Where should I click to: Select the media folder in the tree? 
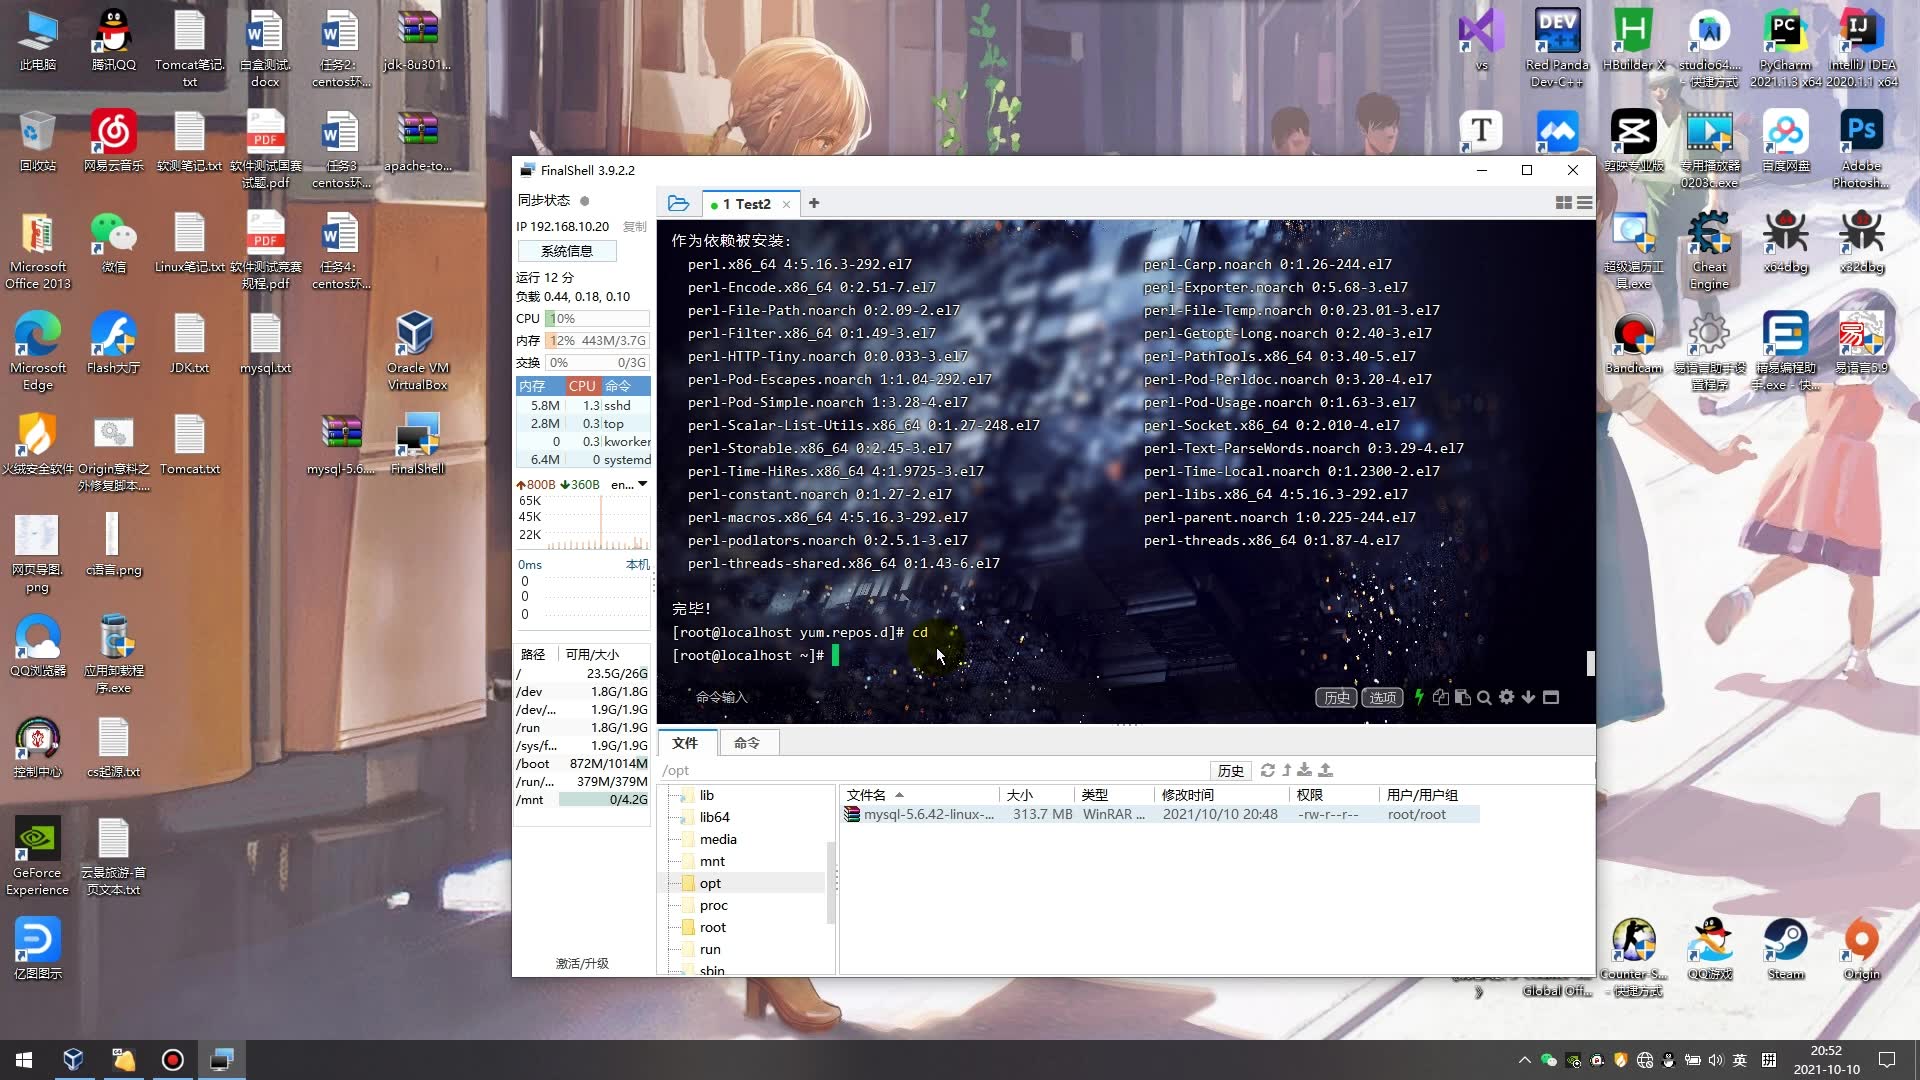click(x=718, y=839)
